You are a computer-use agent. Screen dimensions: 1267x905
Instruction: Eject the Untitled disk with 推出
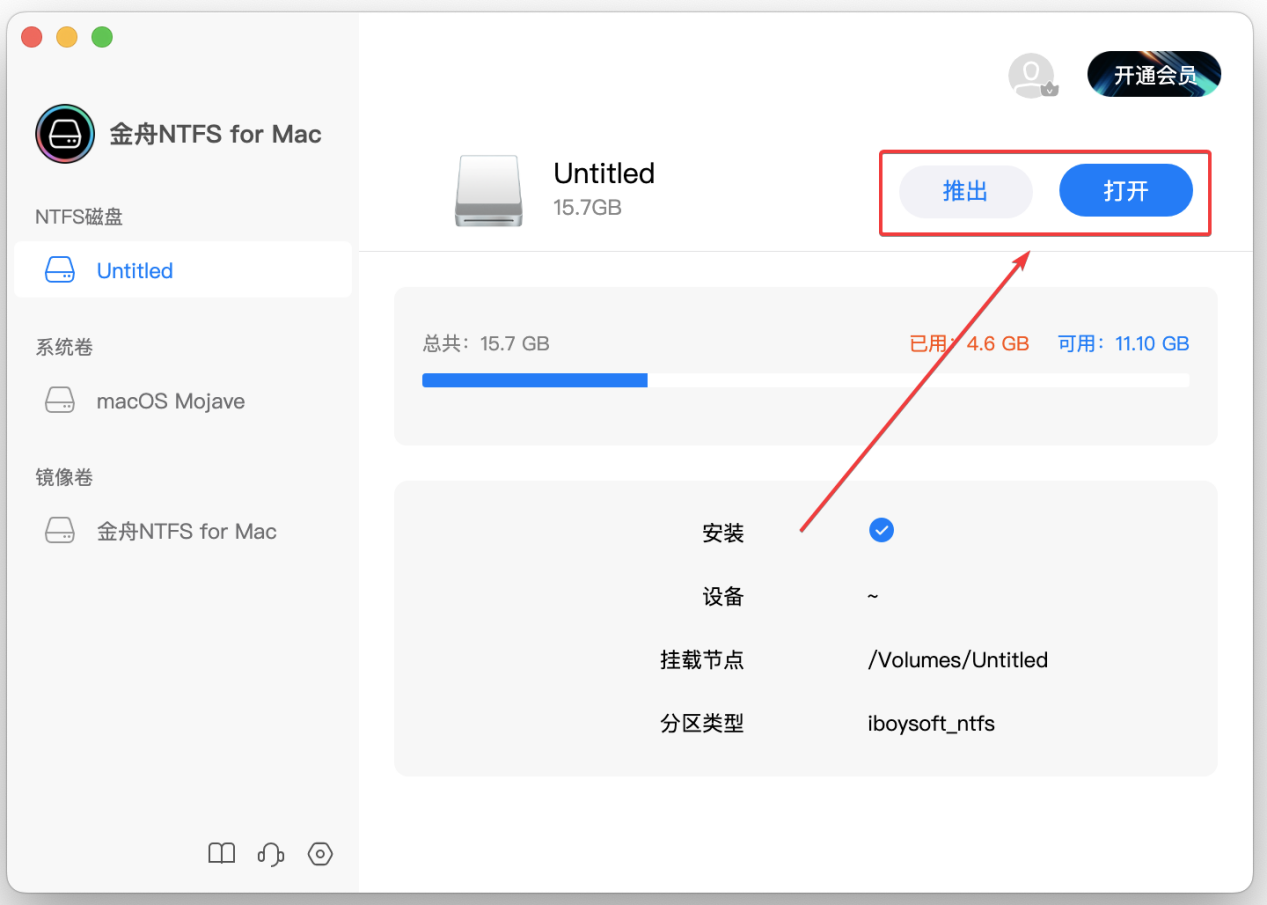point(965,191)
